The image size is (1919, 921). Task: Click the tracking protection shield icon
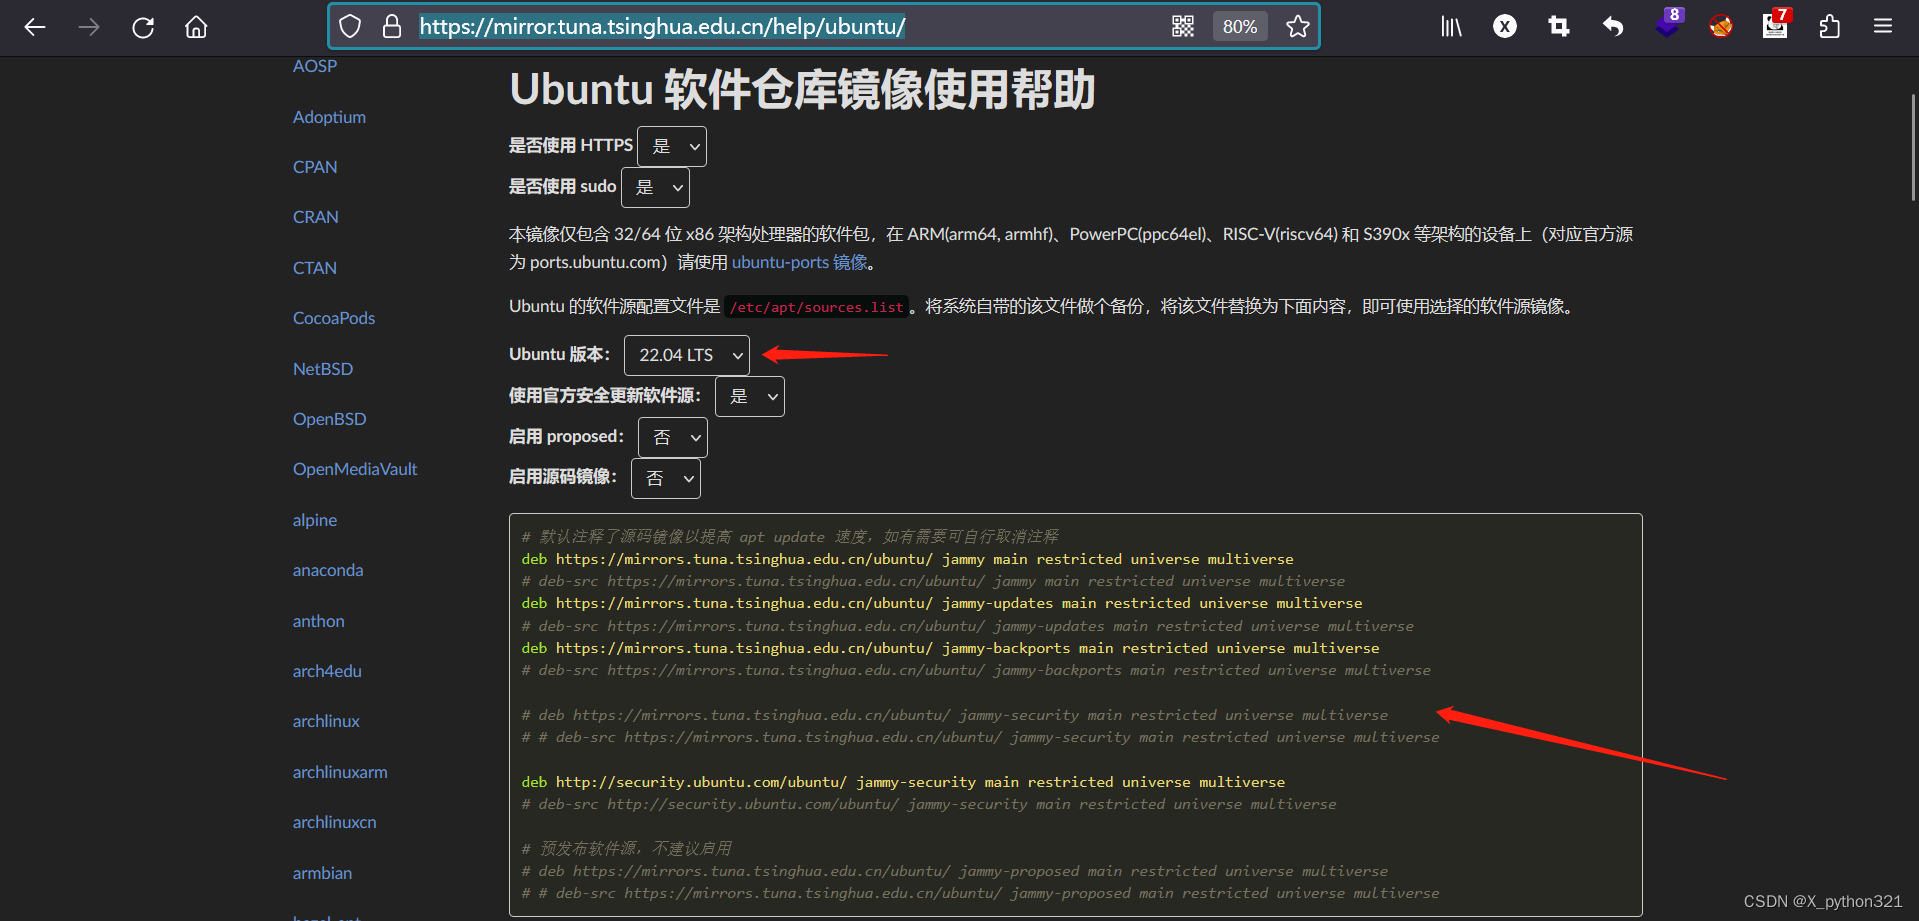349,26
